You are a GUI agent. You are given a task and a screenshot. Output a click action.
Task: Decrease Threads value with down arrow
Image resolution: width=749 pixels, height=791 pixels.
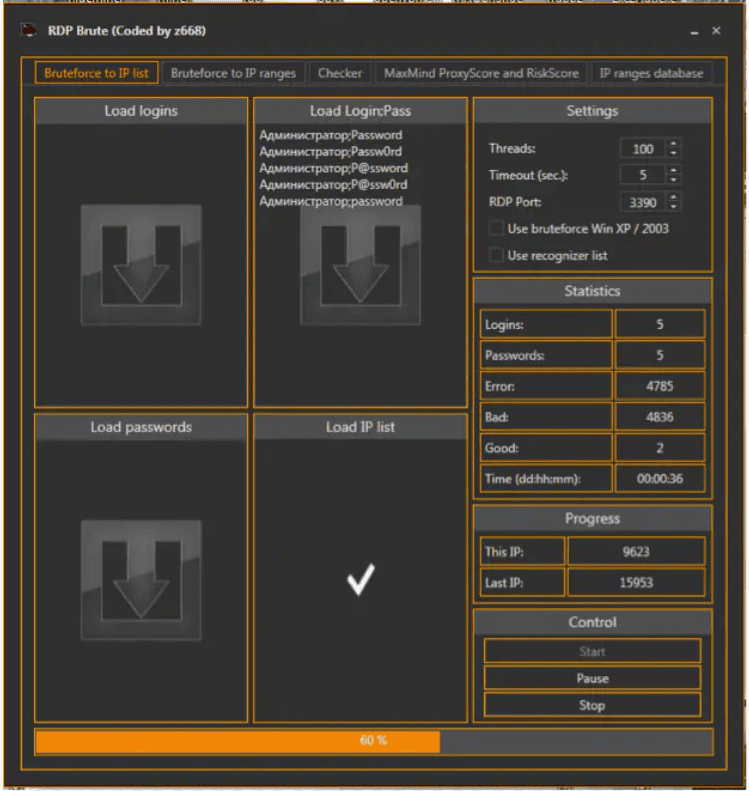(x=673, y=153)
